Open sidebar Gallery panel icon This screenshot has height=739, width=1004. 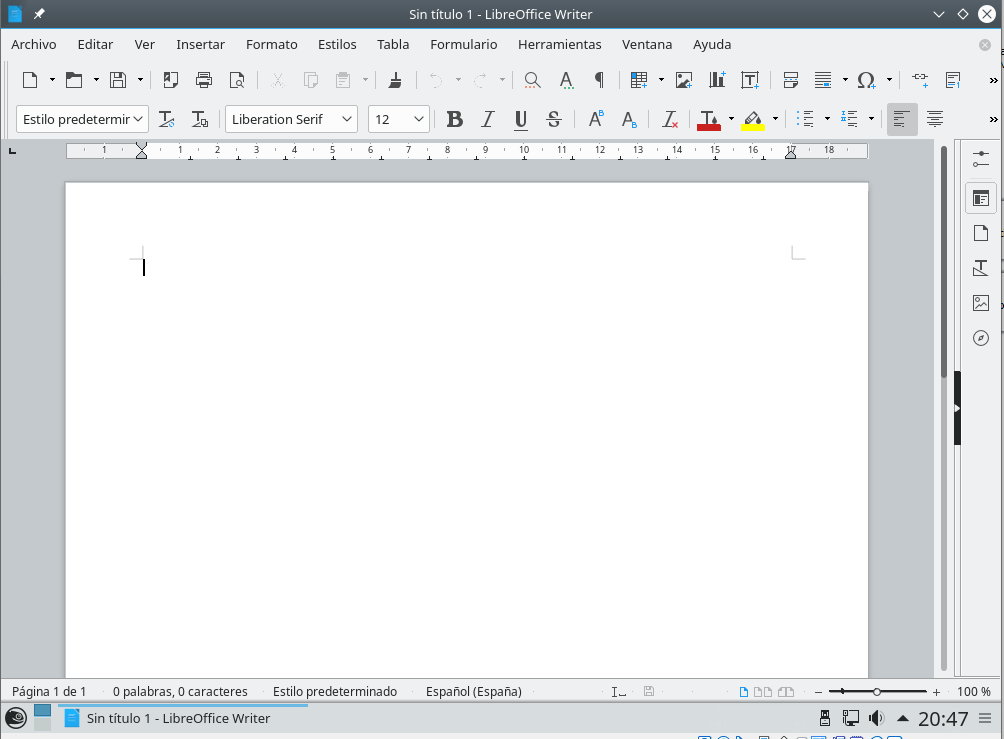981,303
